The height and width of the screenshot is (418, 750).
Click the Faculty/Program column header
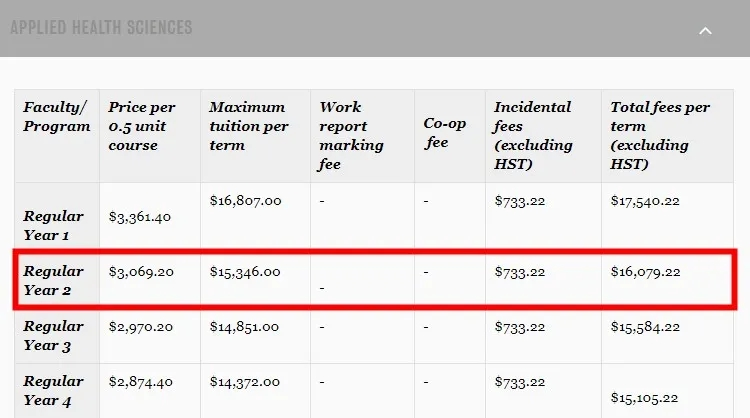tap(56, 117)
